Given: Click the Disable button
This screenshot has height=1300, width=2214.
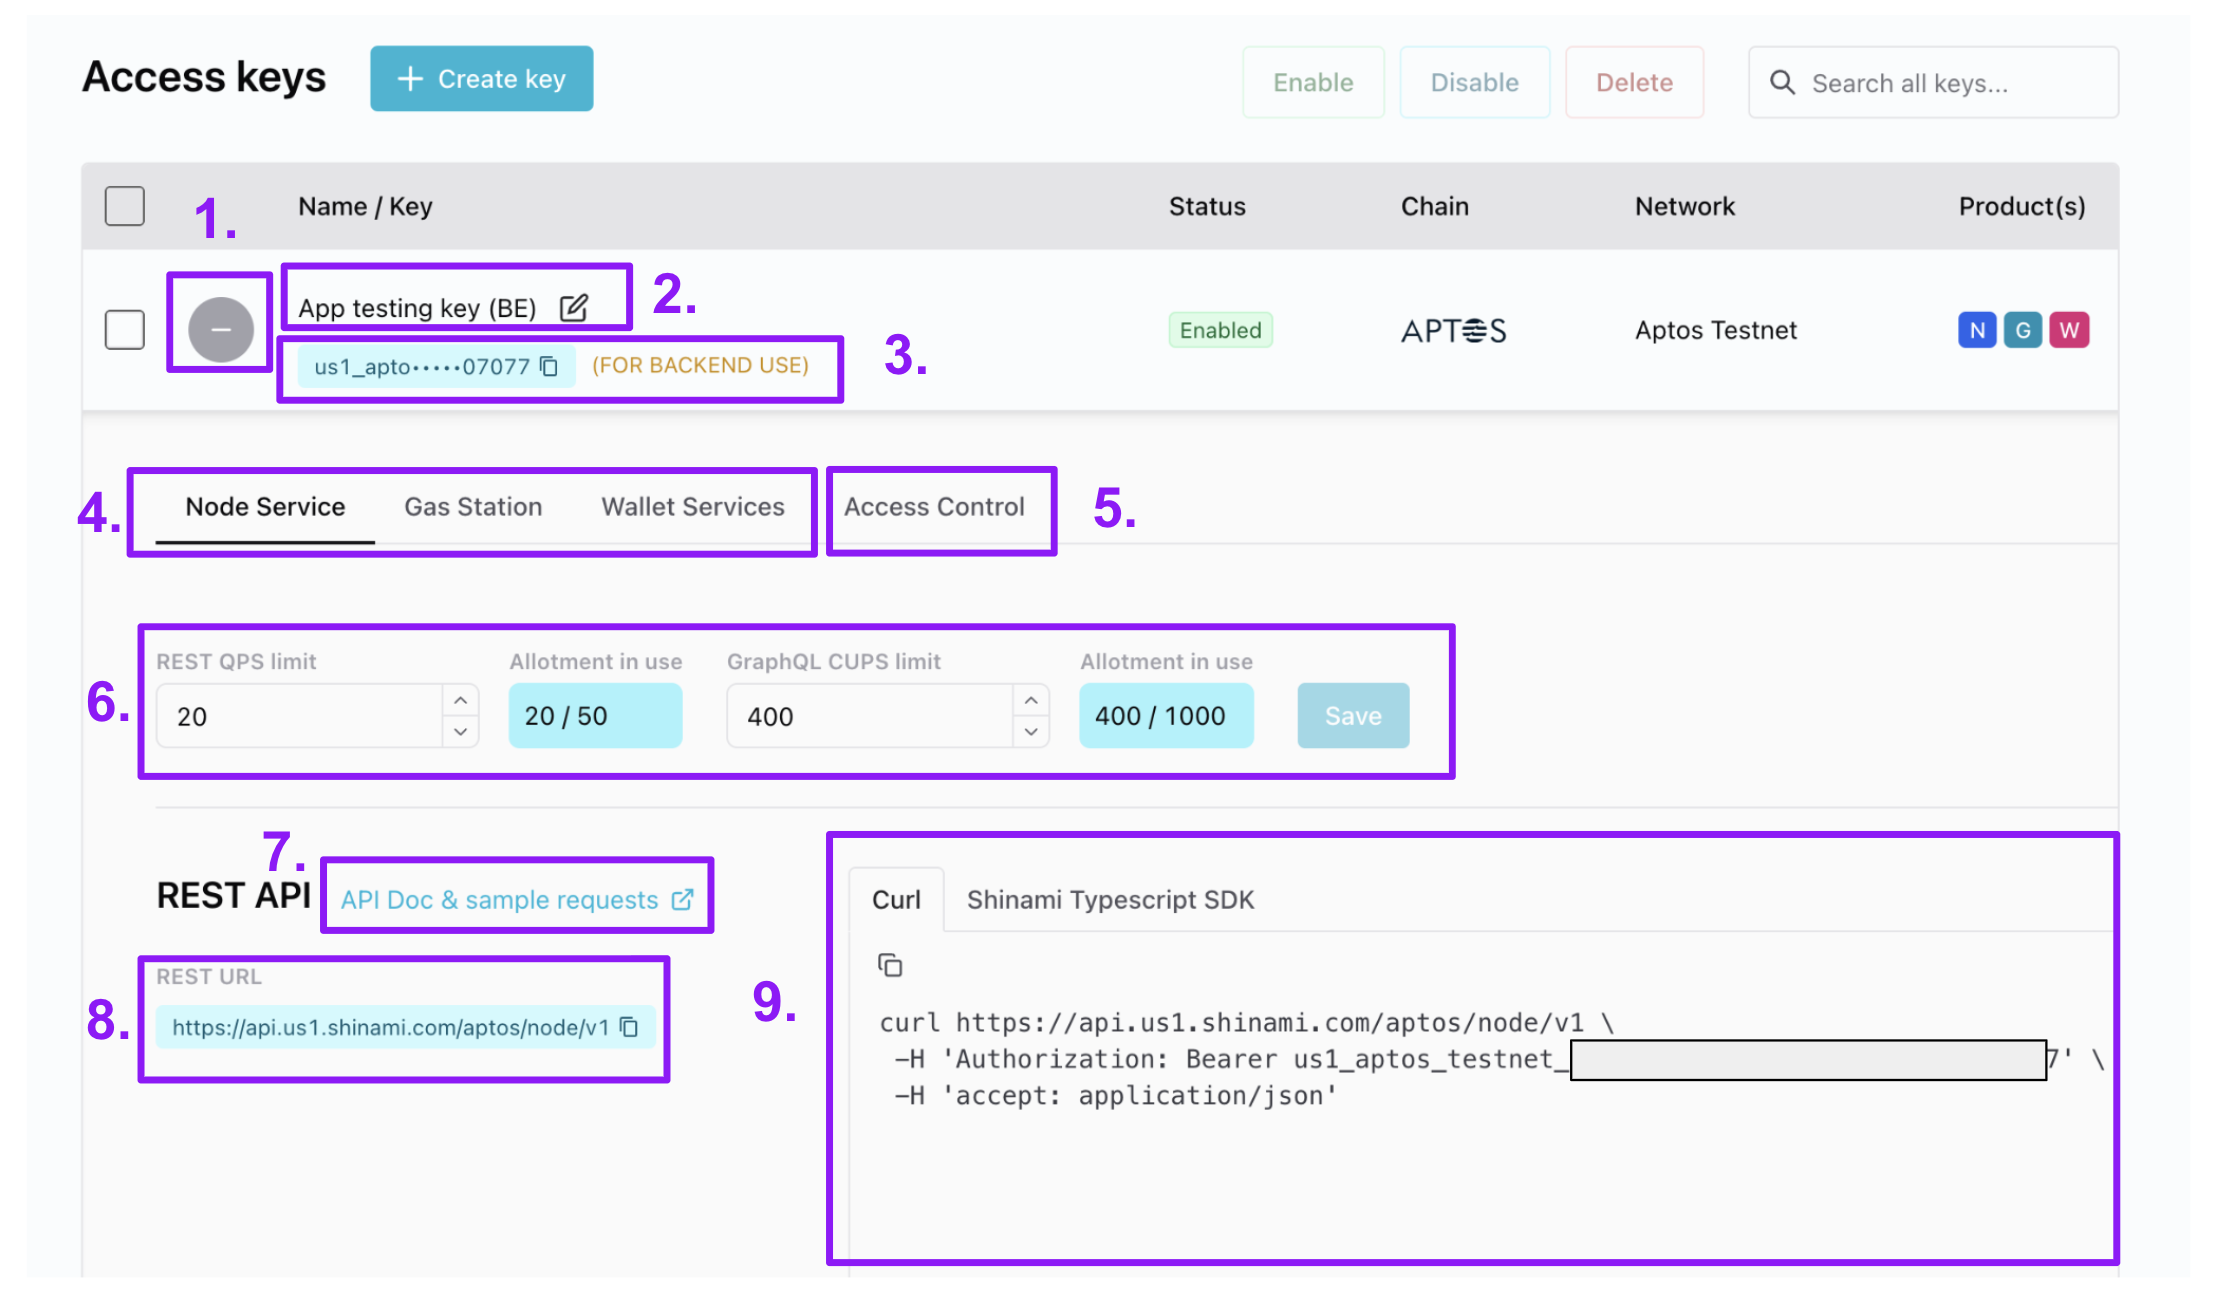Looking at the screenshot, I should 1474,82.
